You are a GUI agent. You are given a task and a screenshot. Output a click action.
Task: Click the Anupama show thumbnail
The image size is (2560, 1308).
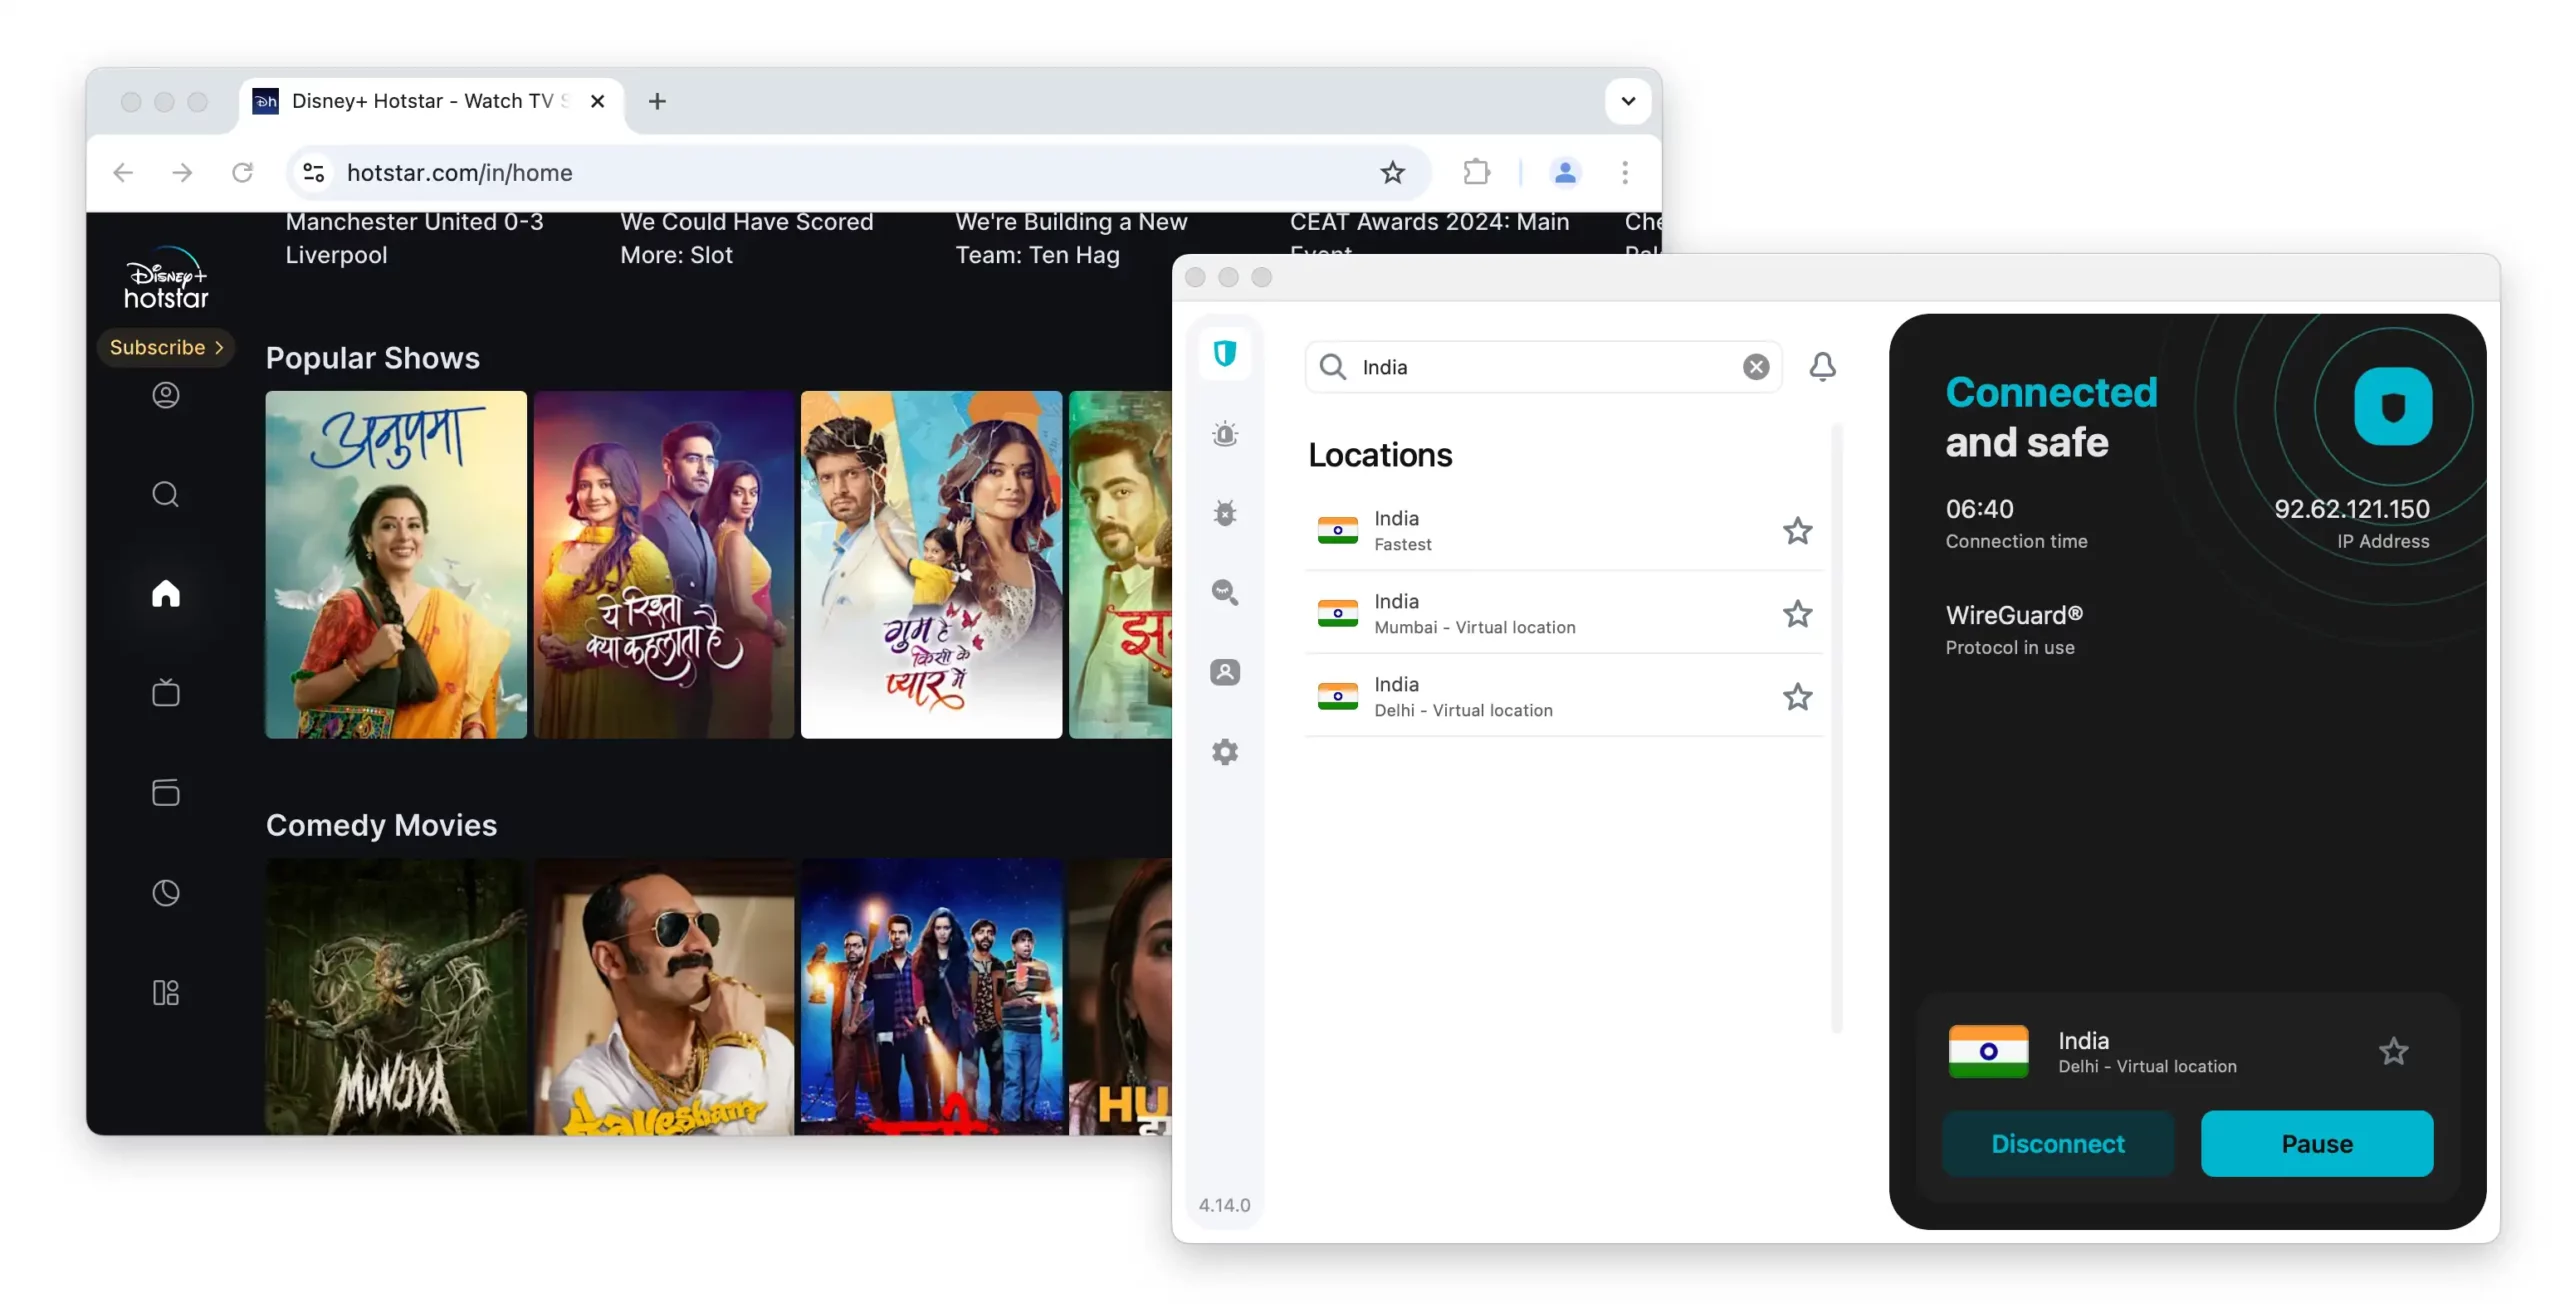pyautogui.click(x=395, y=564)
